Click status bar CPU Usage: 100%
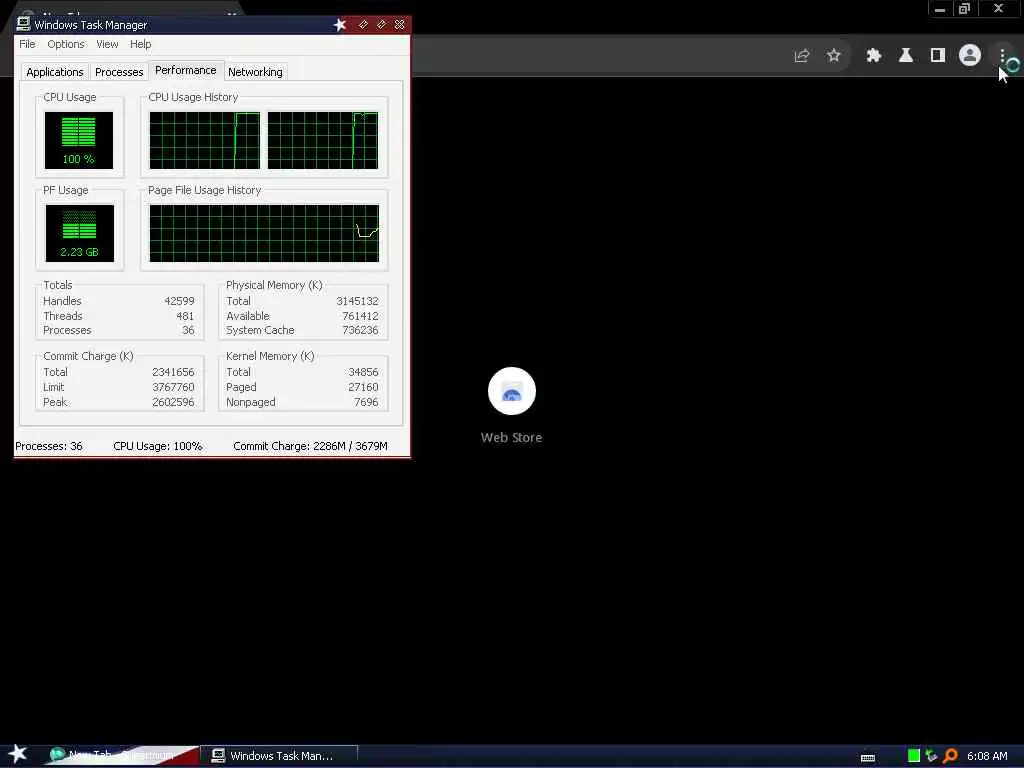Image resolution: width=1024 pixels, height=768 pixels. click(x=157, y=446)
